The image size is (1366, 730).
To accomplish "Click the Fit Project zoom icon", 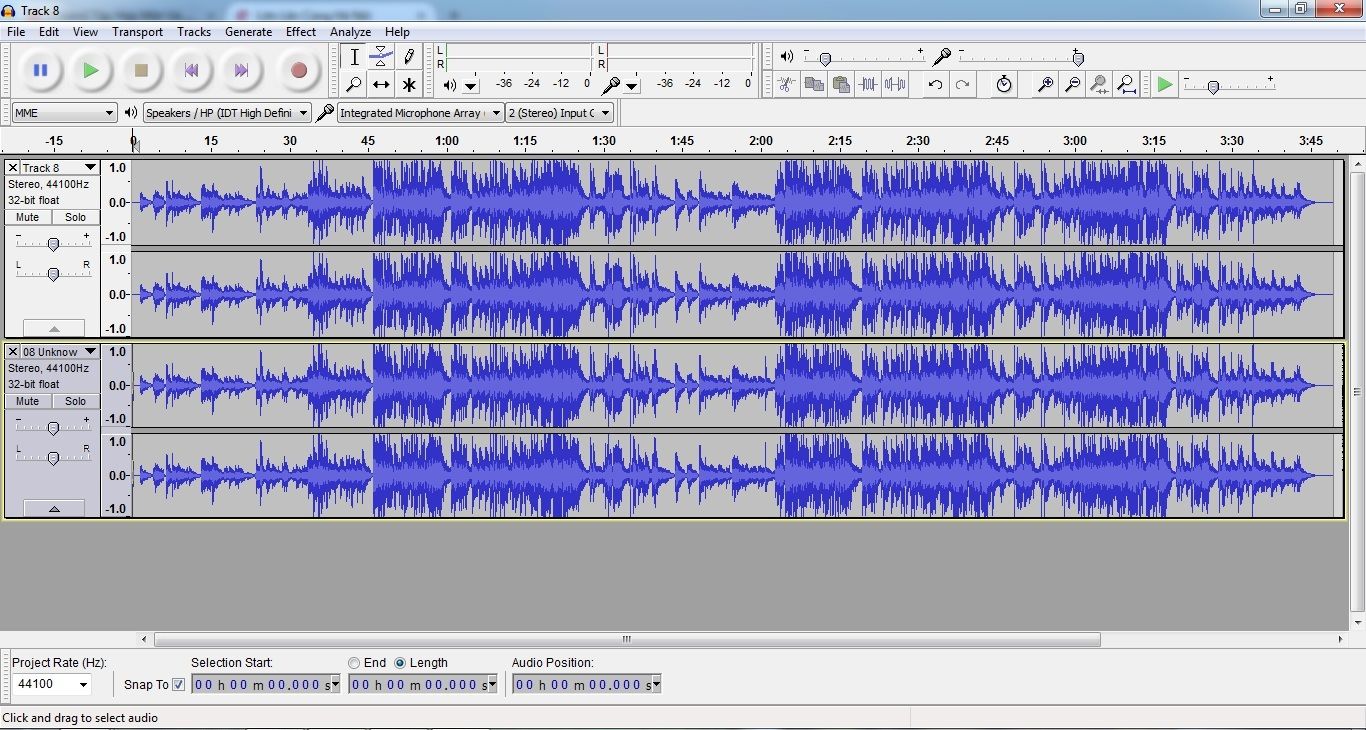I will click(x=1126, y=85).
